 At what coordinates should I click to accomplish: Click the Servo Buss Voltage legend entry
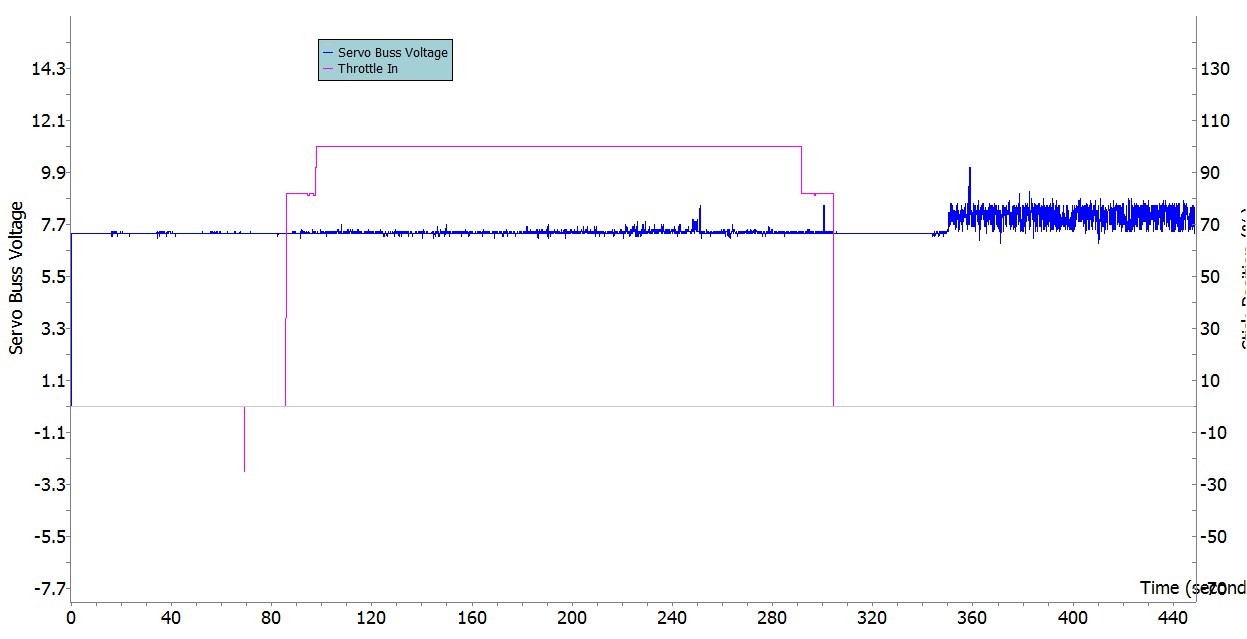pos(393,52)
